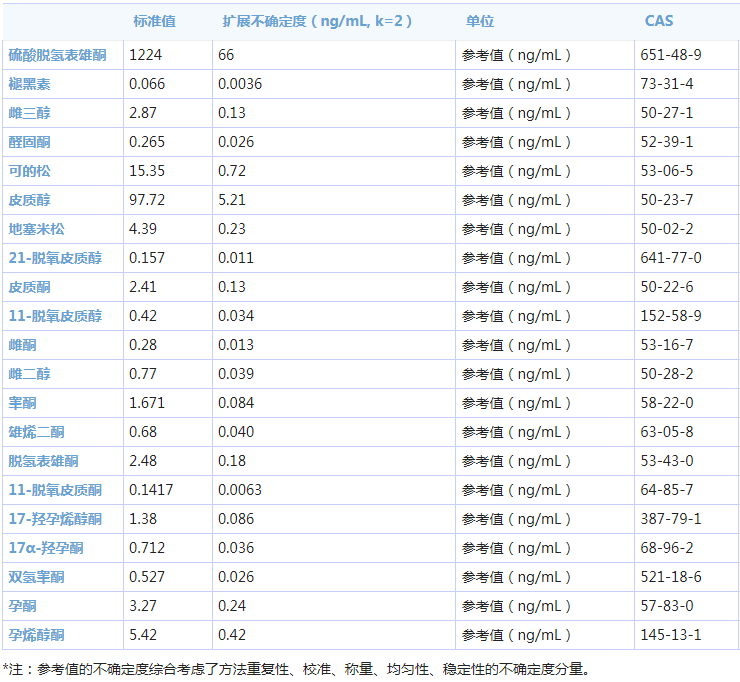Click the standard value 4.39

[x=143, y=229]
